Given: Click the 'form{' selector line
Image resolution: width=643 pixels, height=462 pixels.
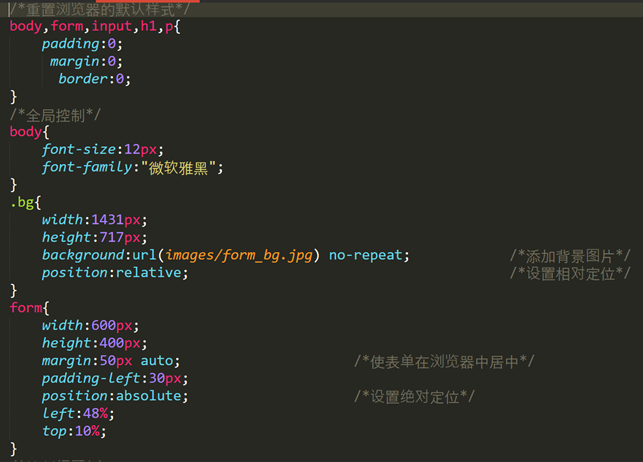Looking at the screenshot, I should pos(30,308).
